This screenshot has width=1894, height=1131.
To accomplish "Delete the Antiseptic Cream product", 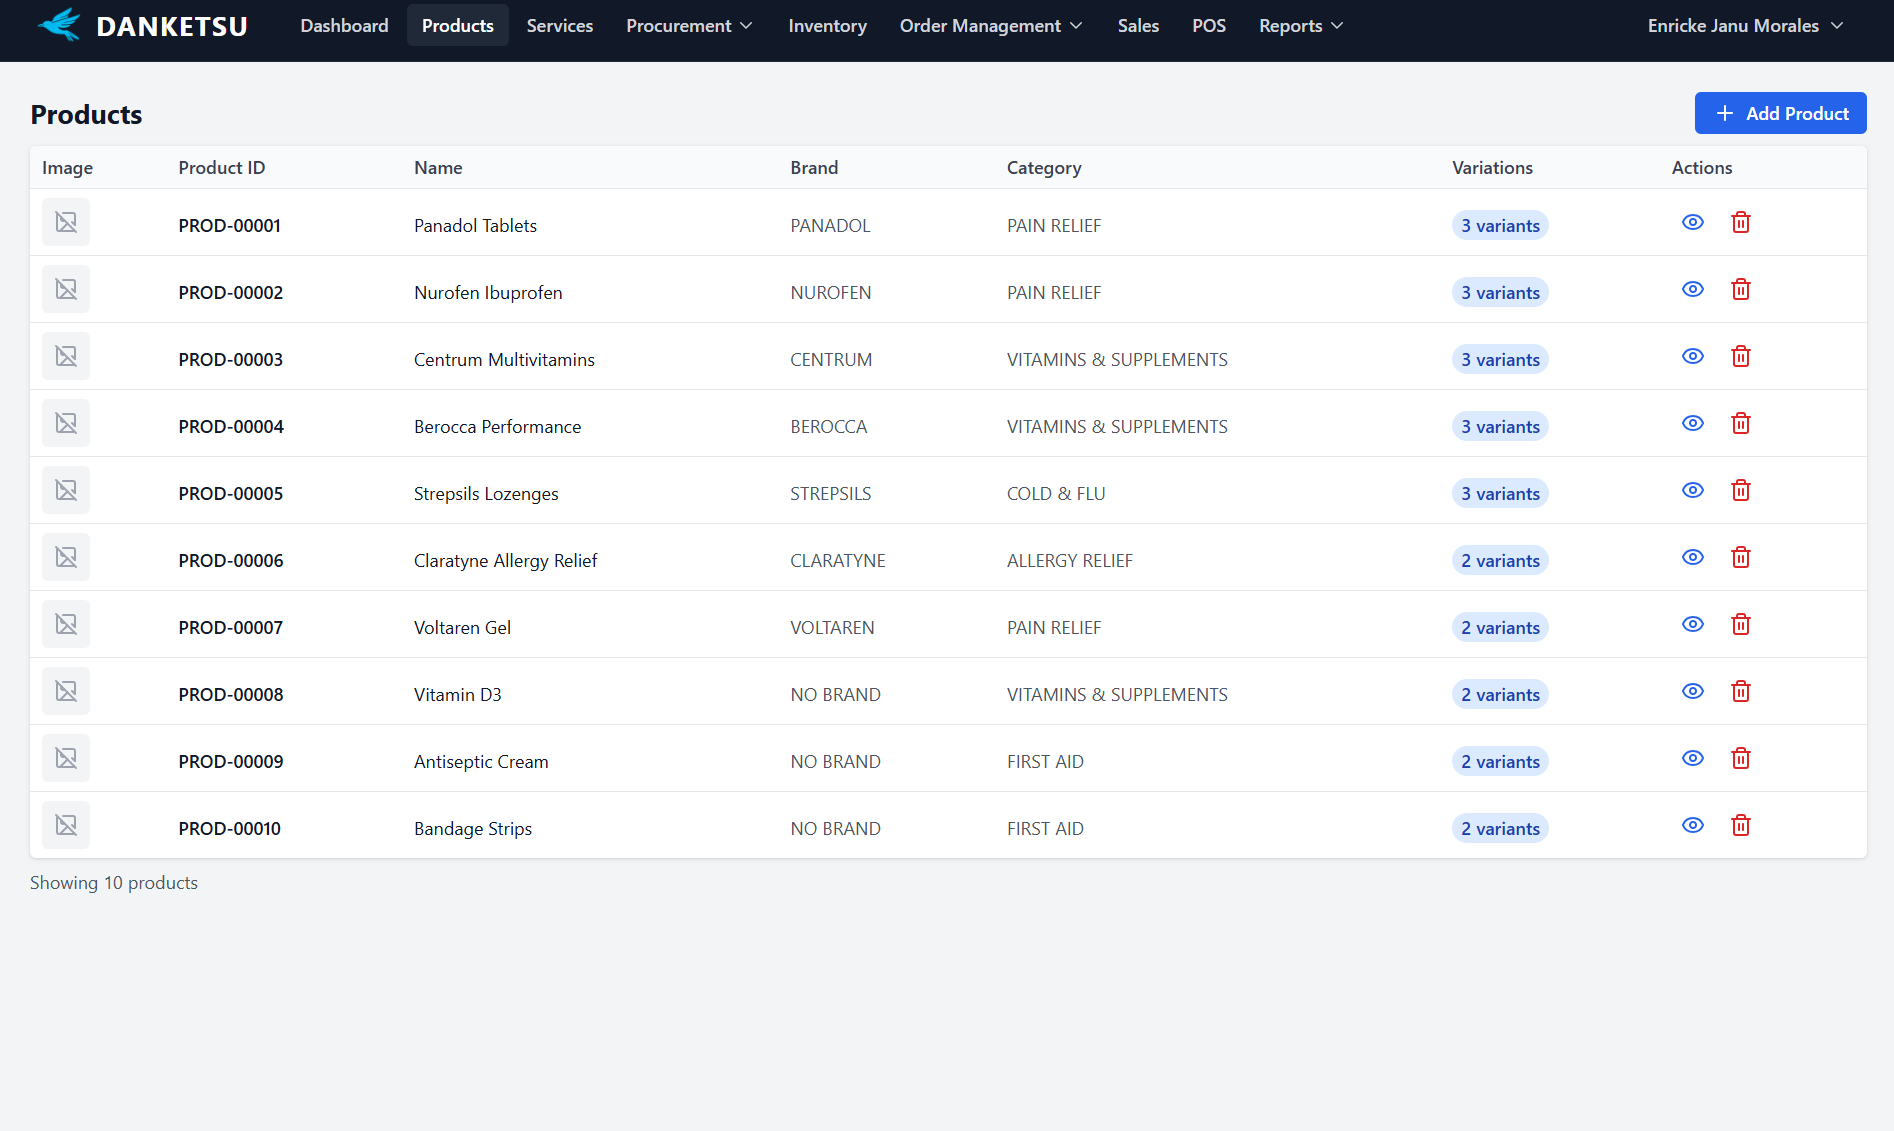I will coord(1740,759).
